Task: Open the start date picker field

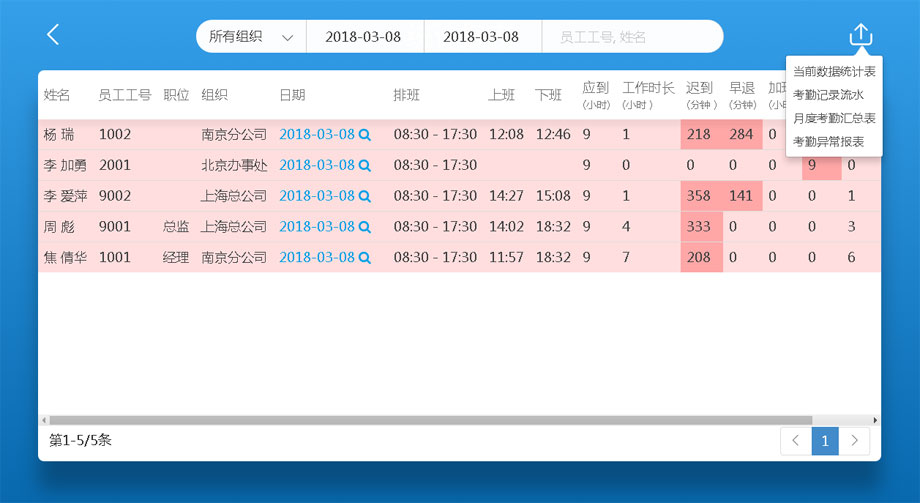Action: pyautogui.click(x=364, y=37)
